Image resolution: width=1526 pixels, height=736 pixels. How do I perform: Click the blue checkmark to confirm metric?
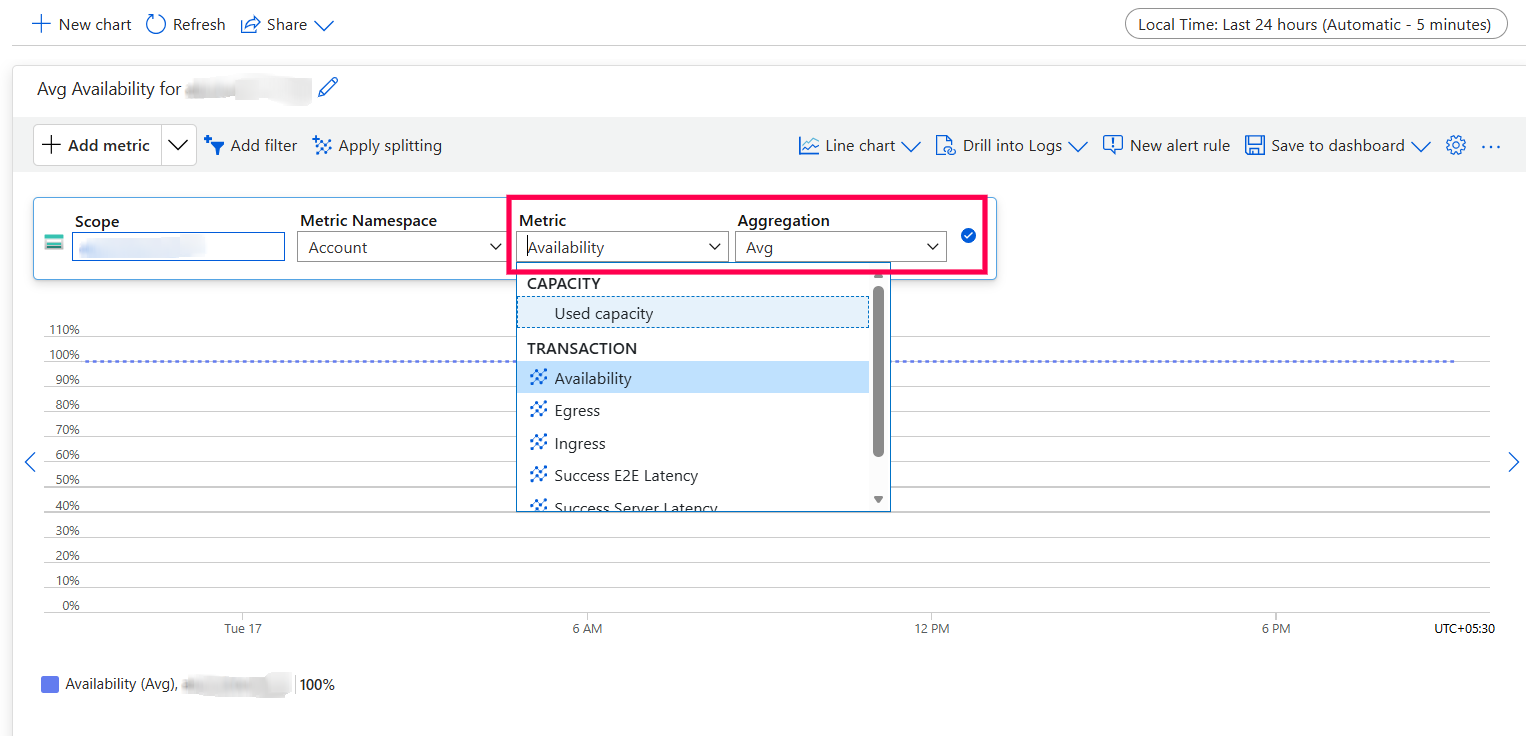click(968, 235)
